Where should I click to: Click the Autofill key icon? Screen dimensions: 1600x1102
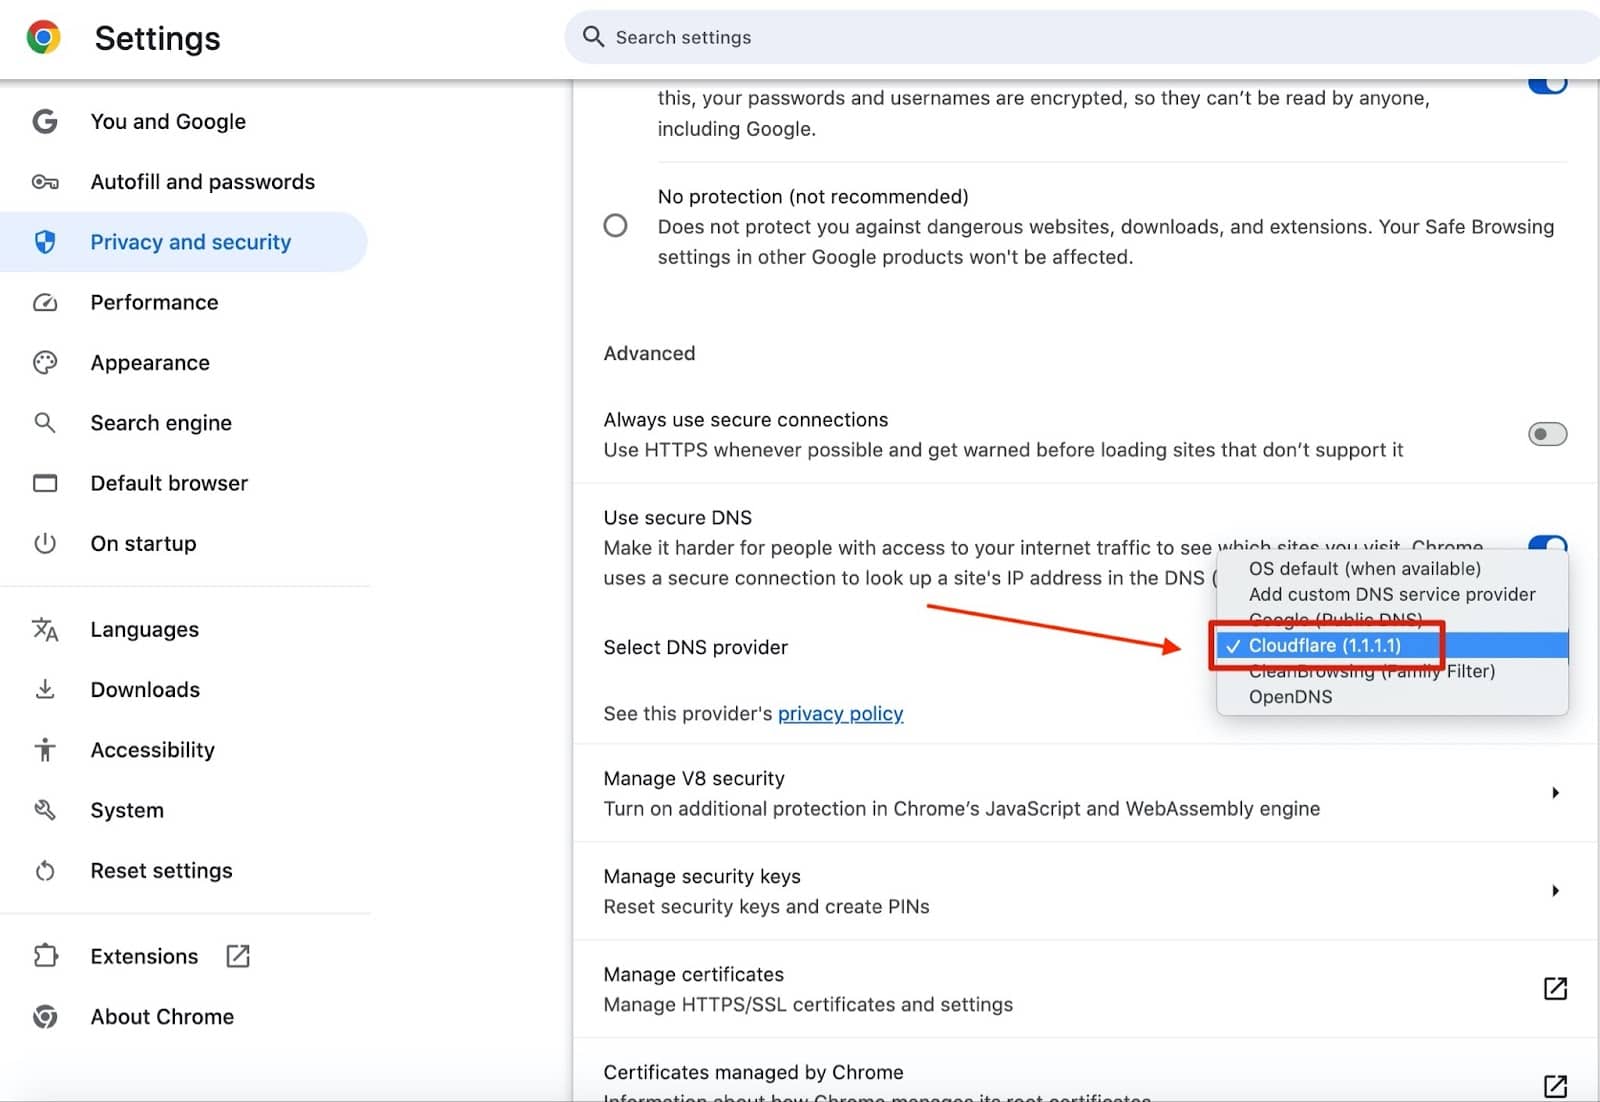point(45,182)
